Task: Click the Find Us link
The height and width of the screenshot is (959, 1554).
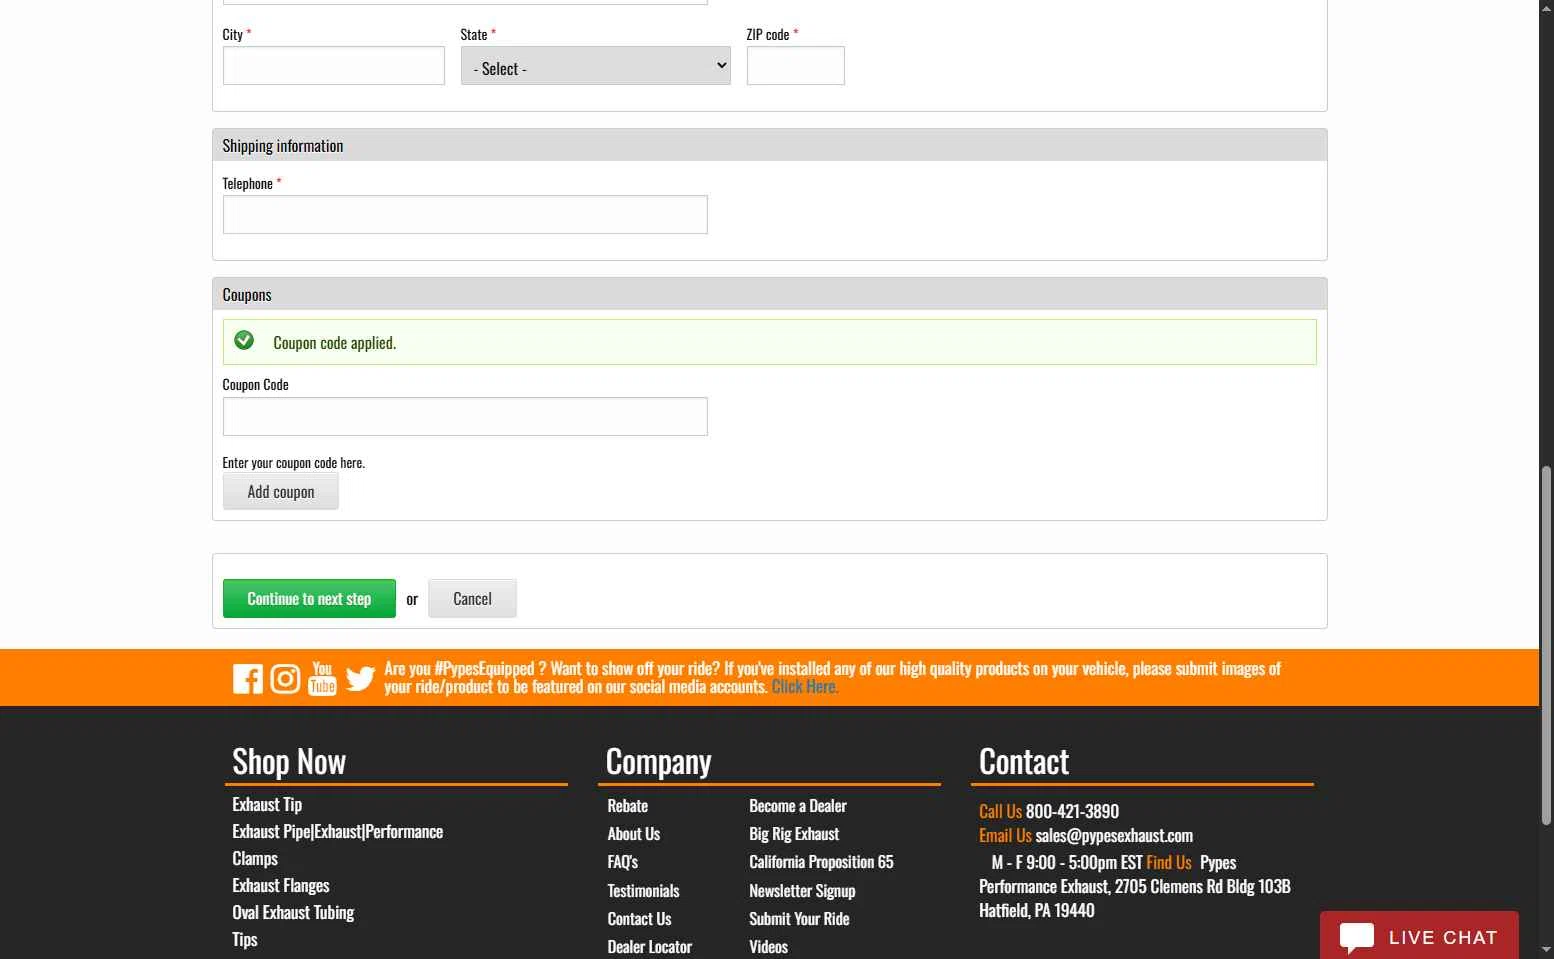Action: tap(1169, 862)
